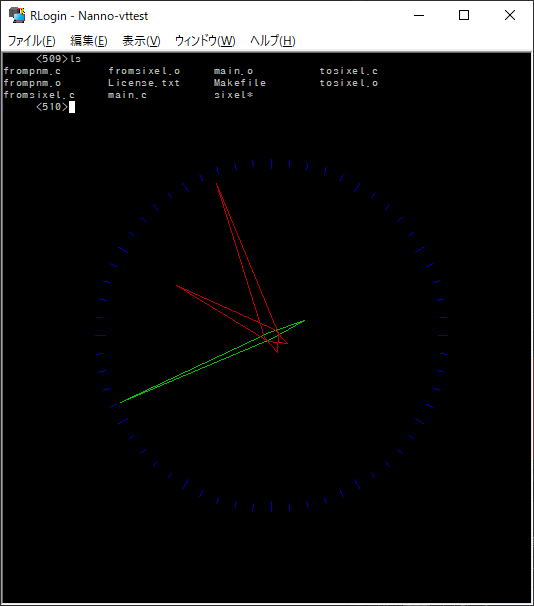Close the RLogin window

pos(510,15)
